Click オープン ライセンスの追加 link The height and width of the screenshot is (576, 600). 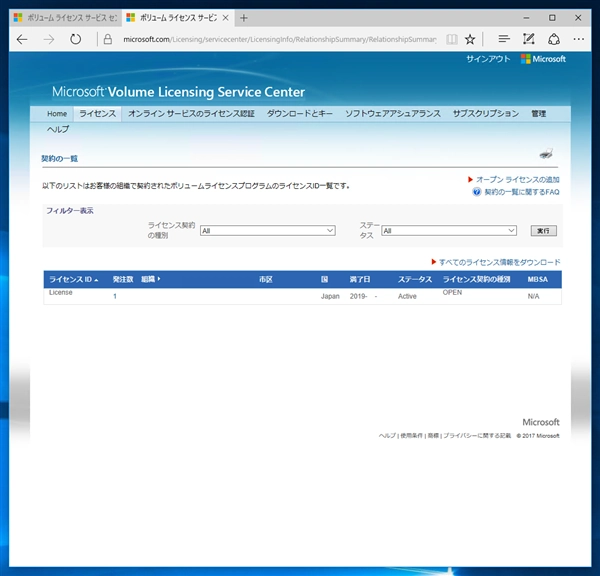(x=517, y=179)
